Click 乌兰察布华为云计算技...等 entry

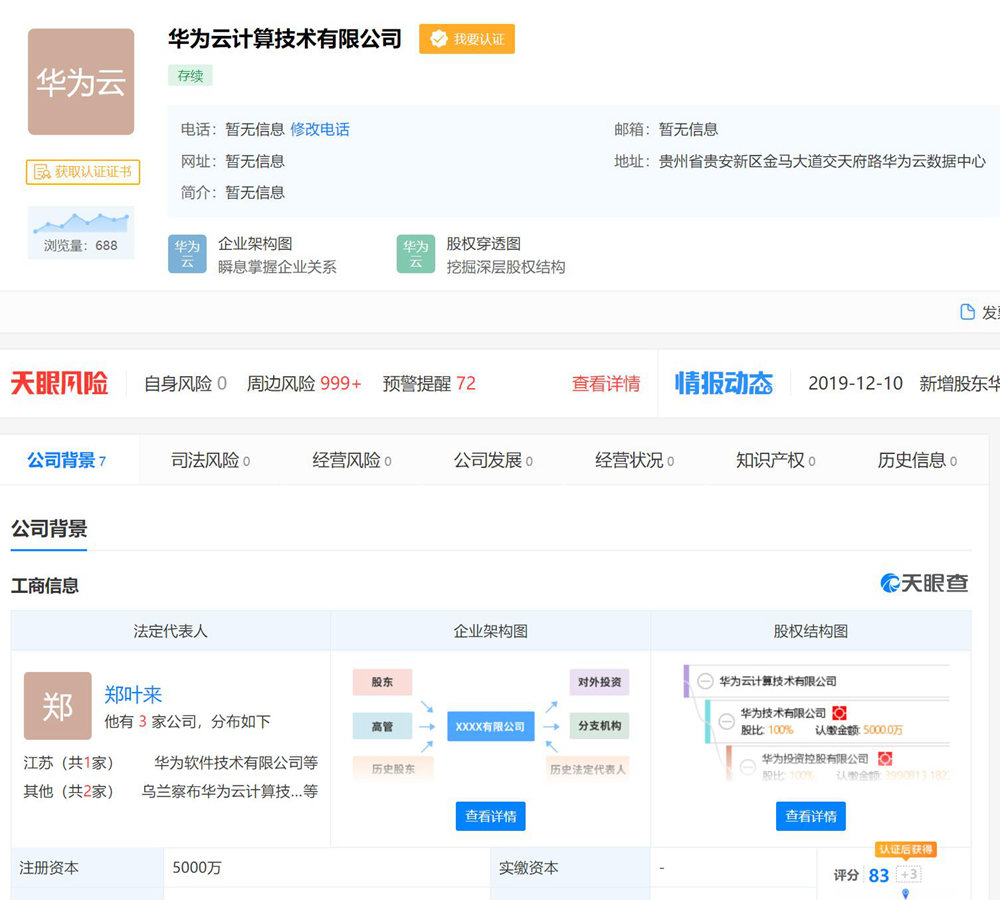click(230, 791)
